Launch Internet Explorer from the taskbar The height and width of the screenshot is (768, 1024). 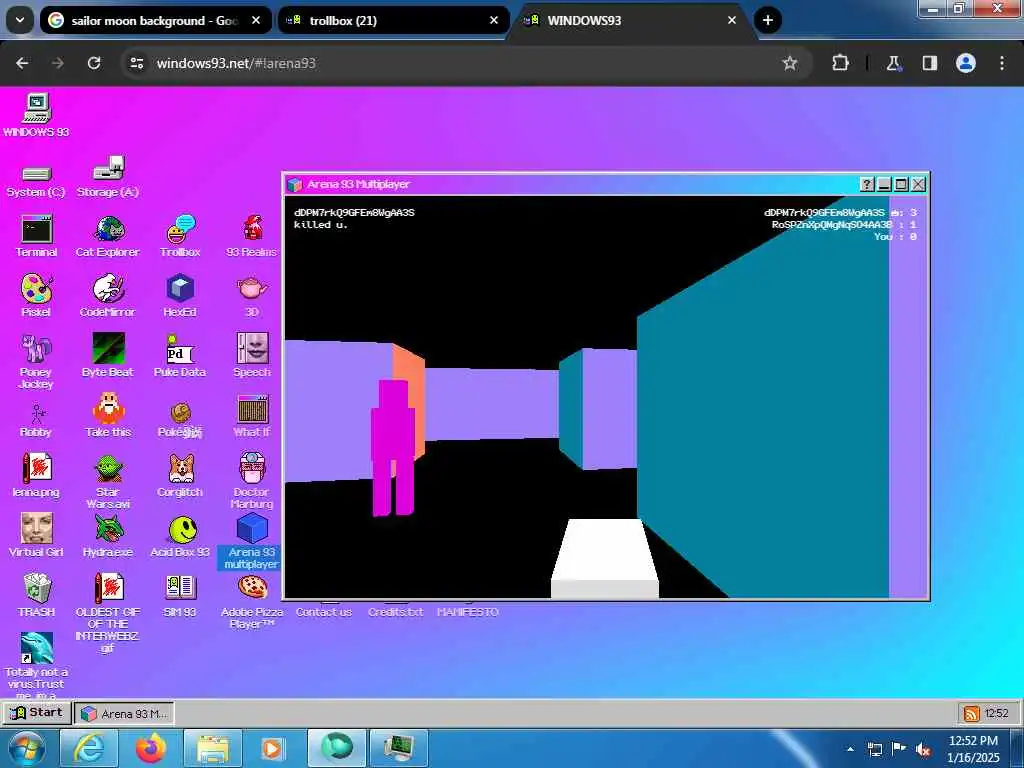pos(89,749)
